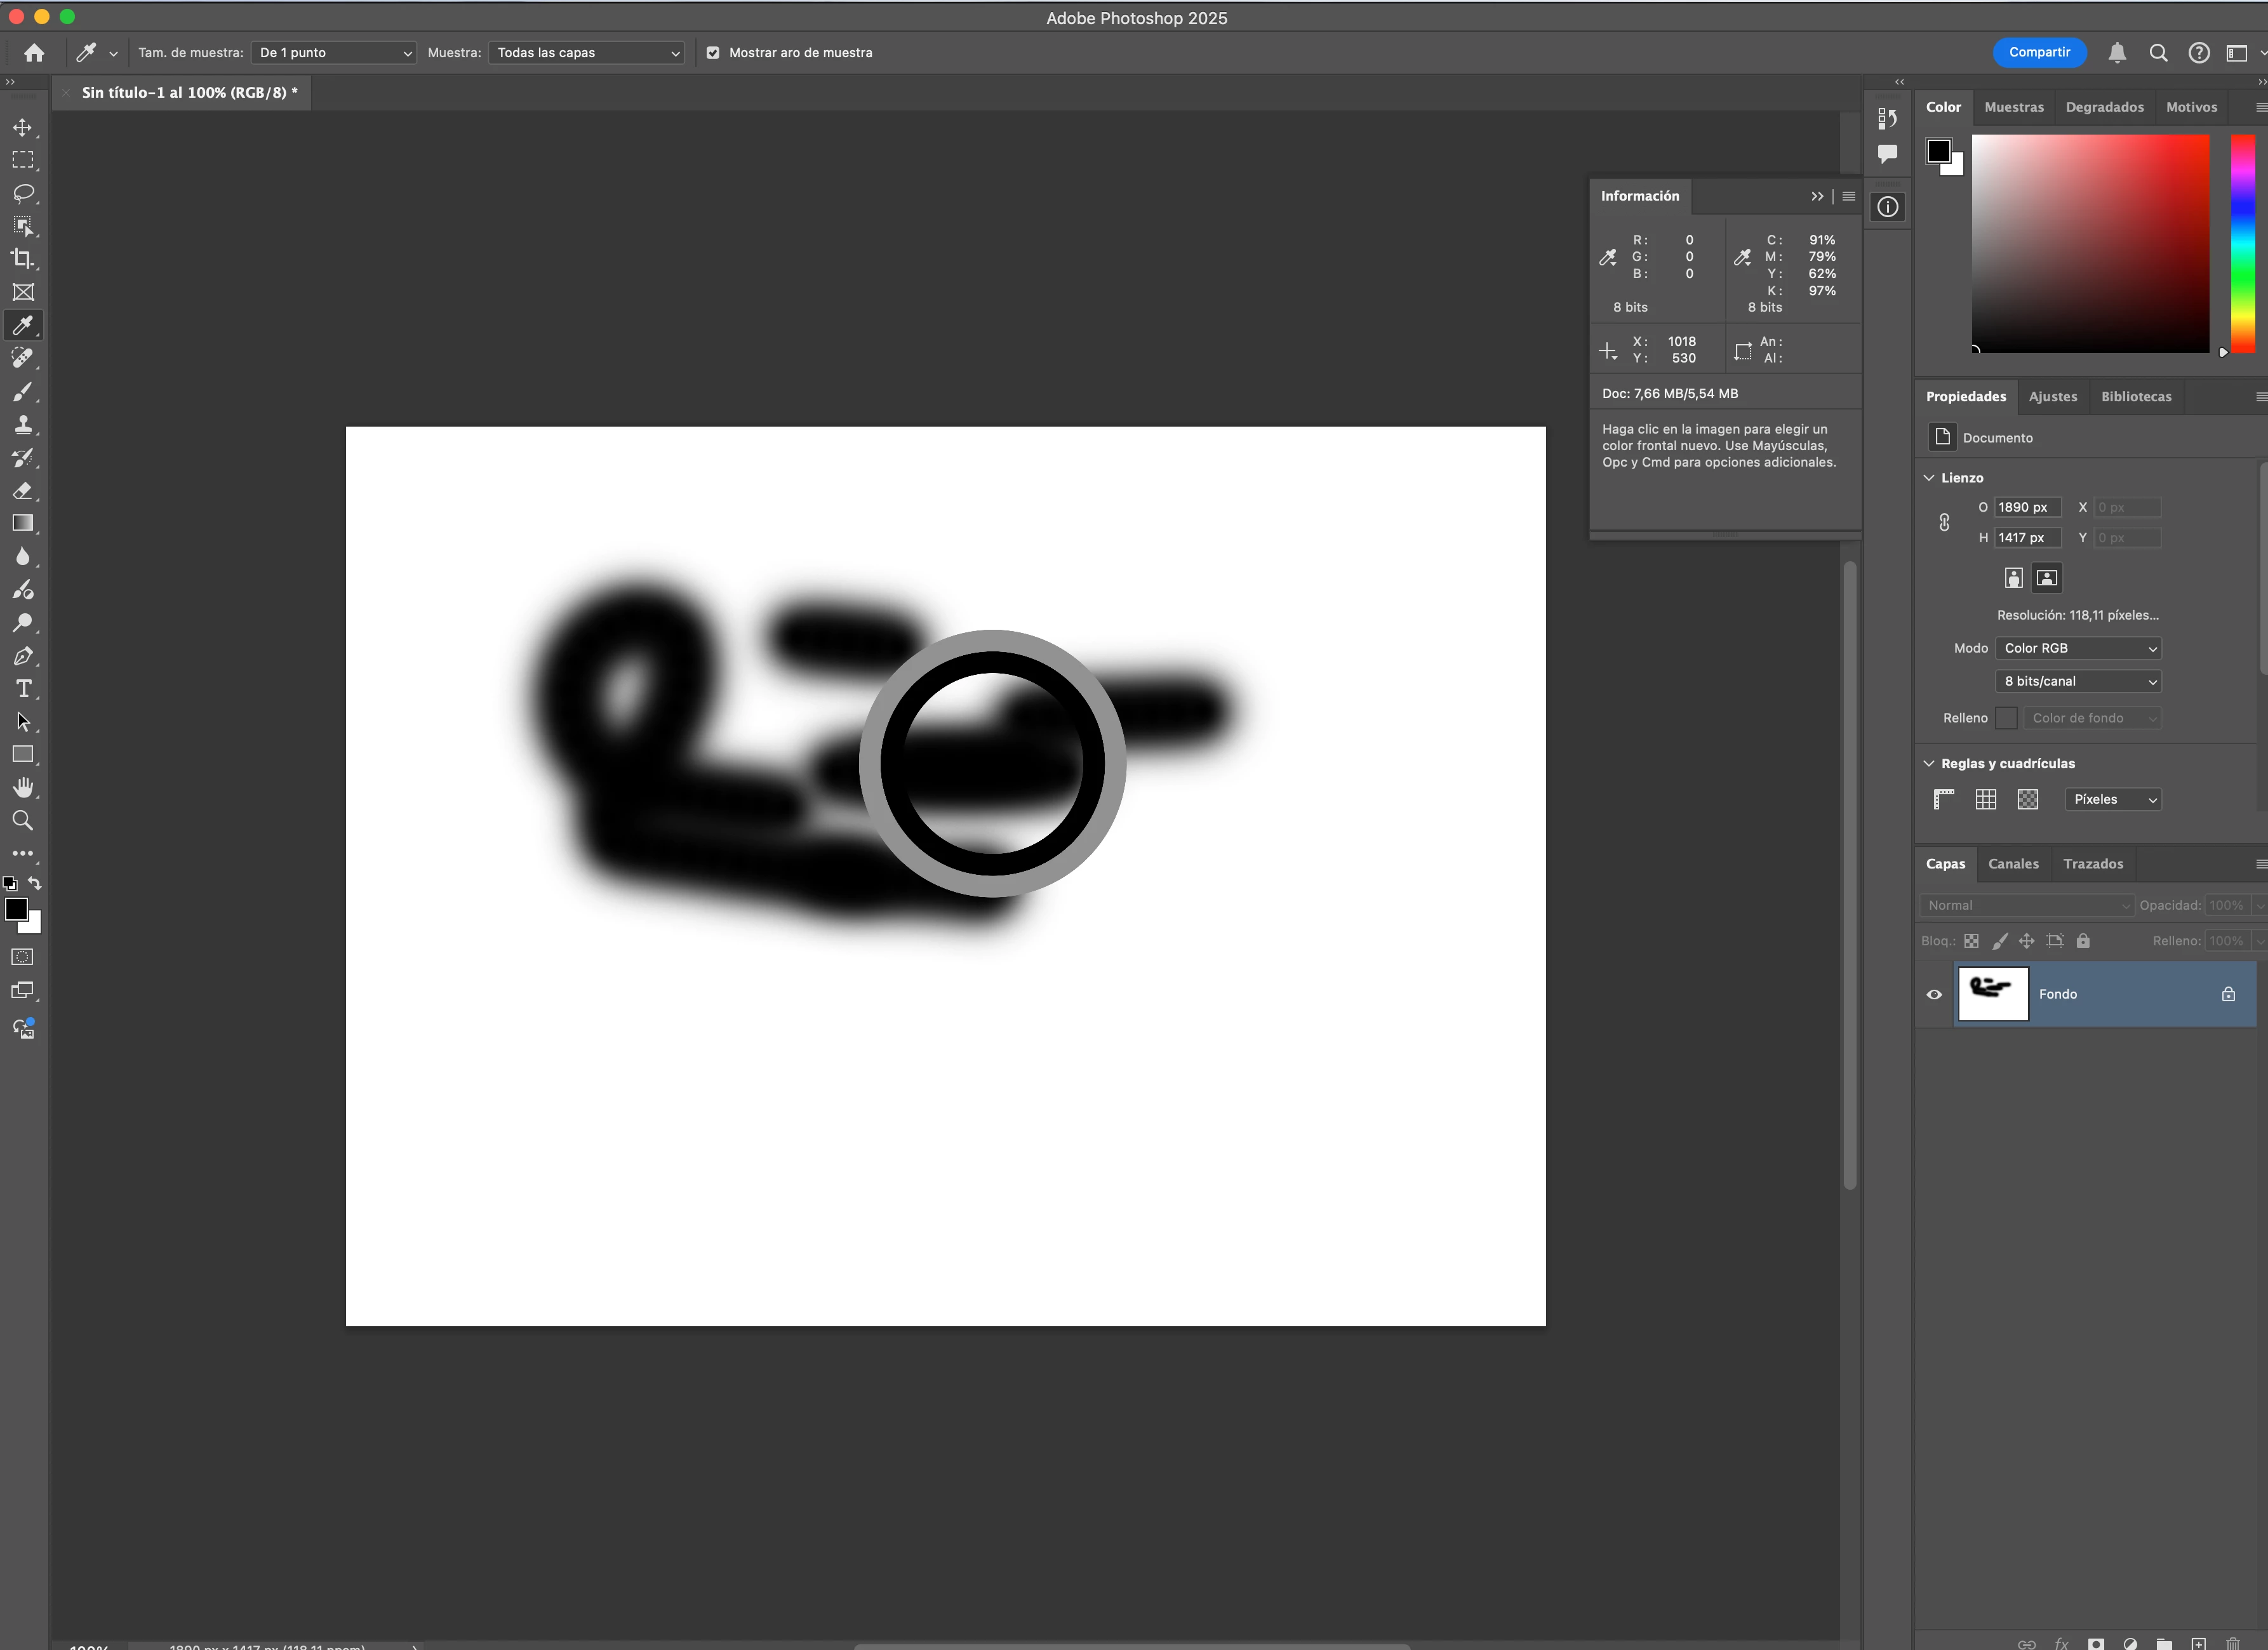The width and height of the screenshot is (2268, 1650).
Task: Select the Zoom tool
Action: point(23,820)
